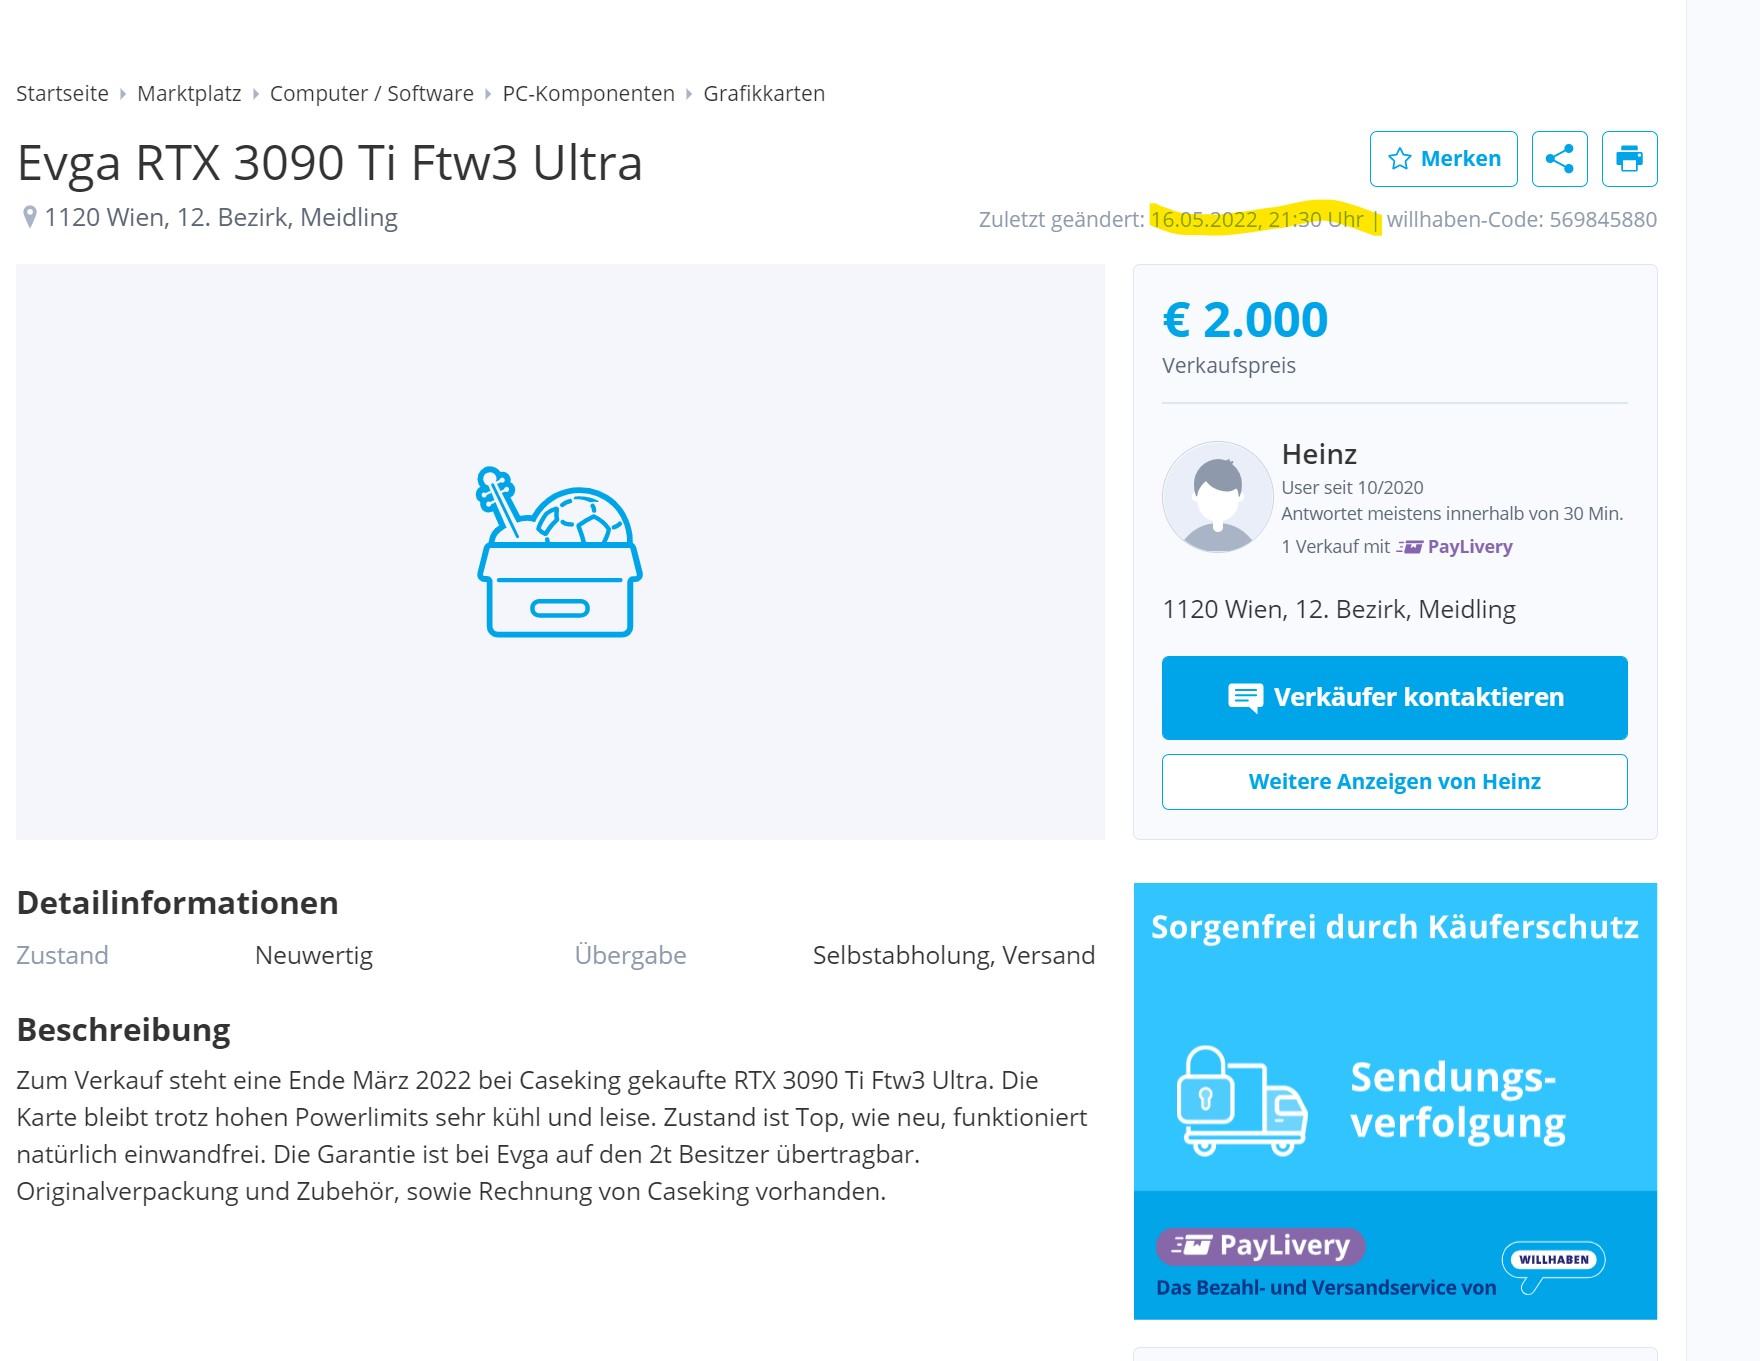Open Startseite breadcrumb link
This screenshot has width=1760, height=1361.
[x=62, y=94]
